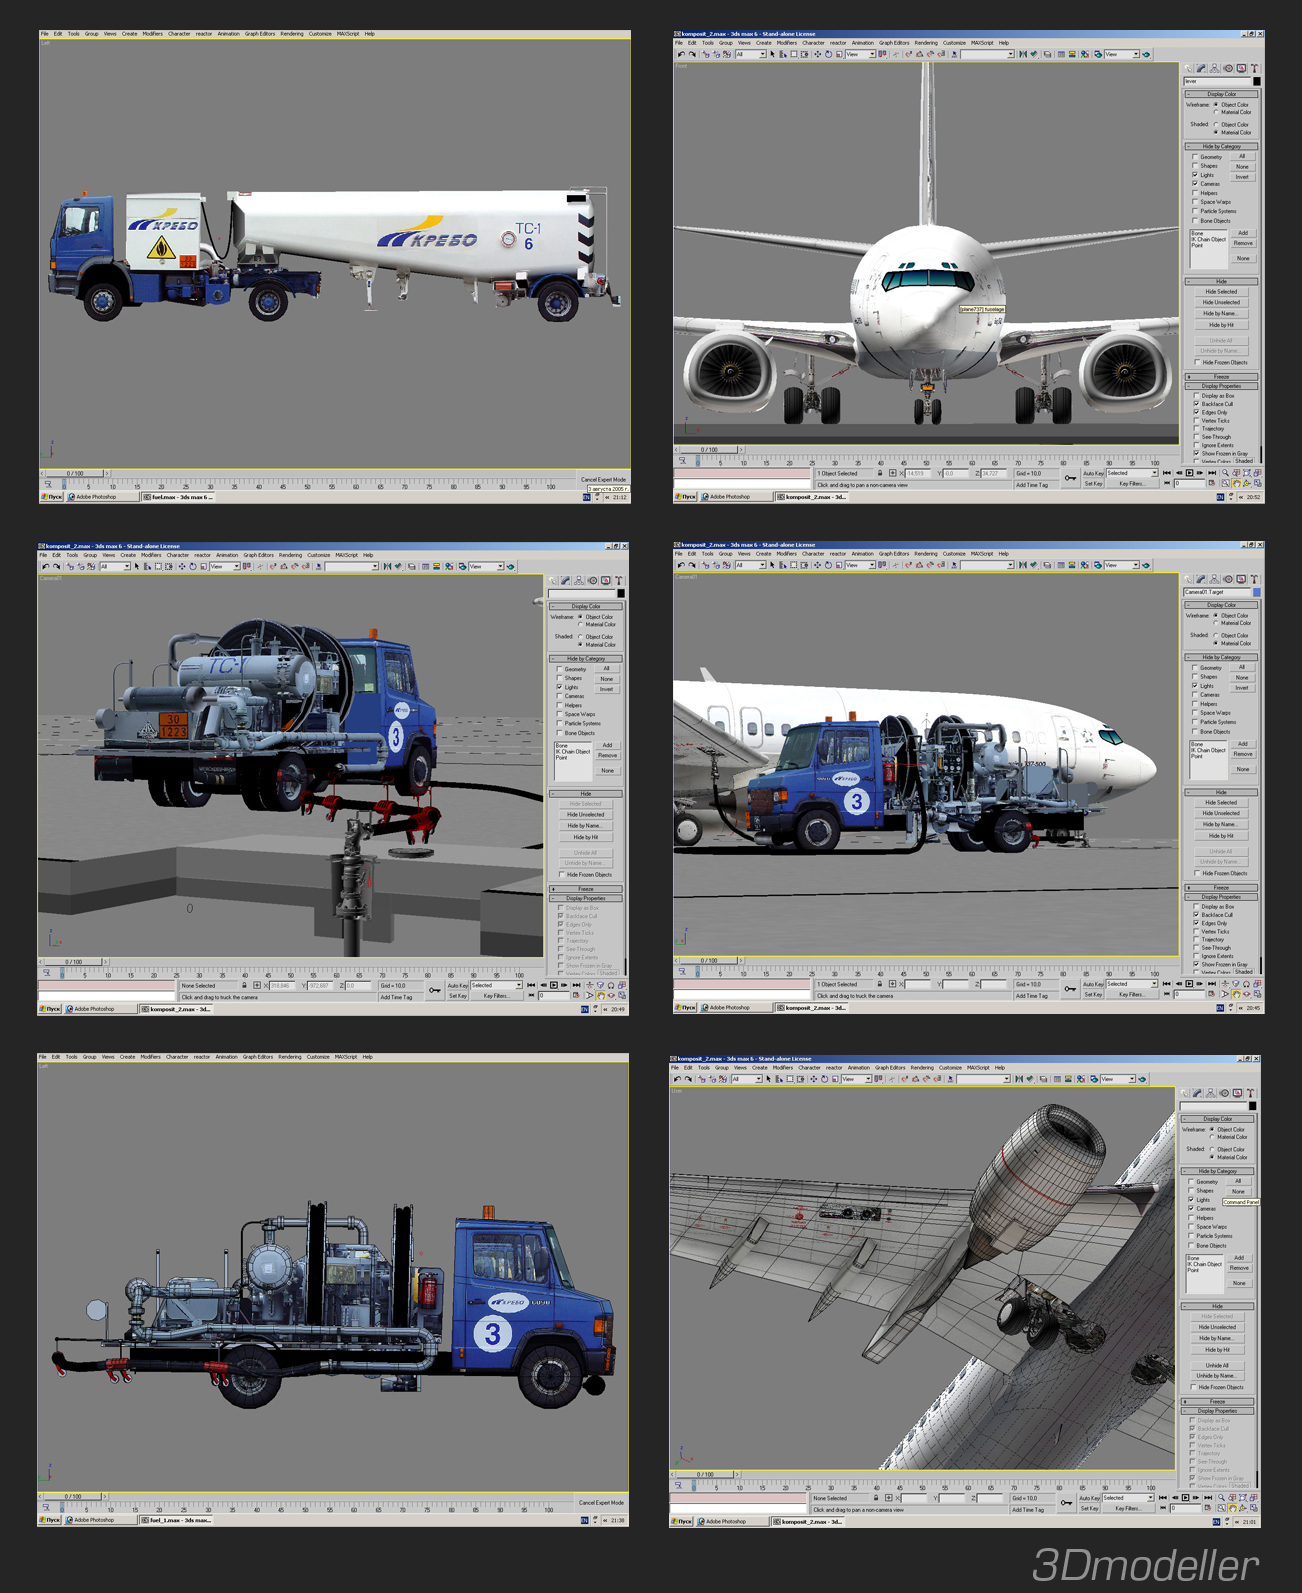The height and width of the screenshot is (1593, 1302).
Task: Click Set Keys key icon in airplane front view window
Action: (x=1071, y=478)
